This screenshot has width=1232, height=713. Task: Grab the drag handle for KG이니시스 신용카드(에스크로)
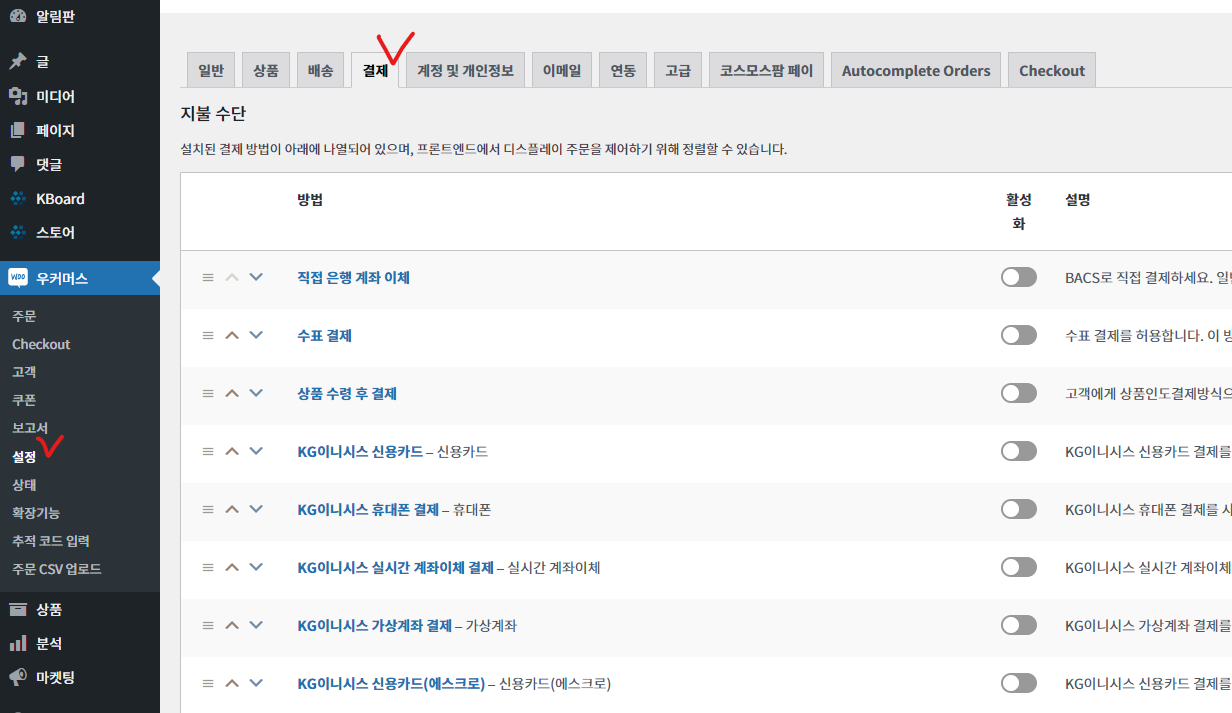tap(208, 683)
